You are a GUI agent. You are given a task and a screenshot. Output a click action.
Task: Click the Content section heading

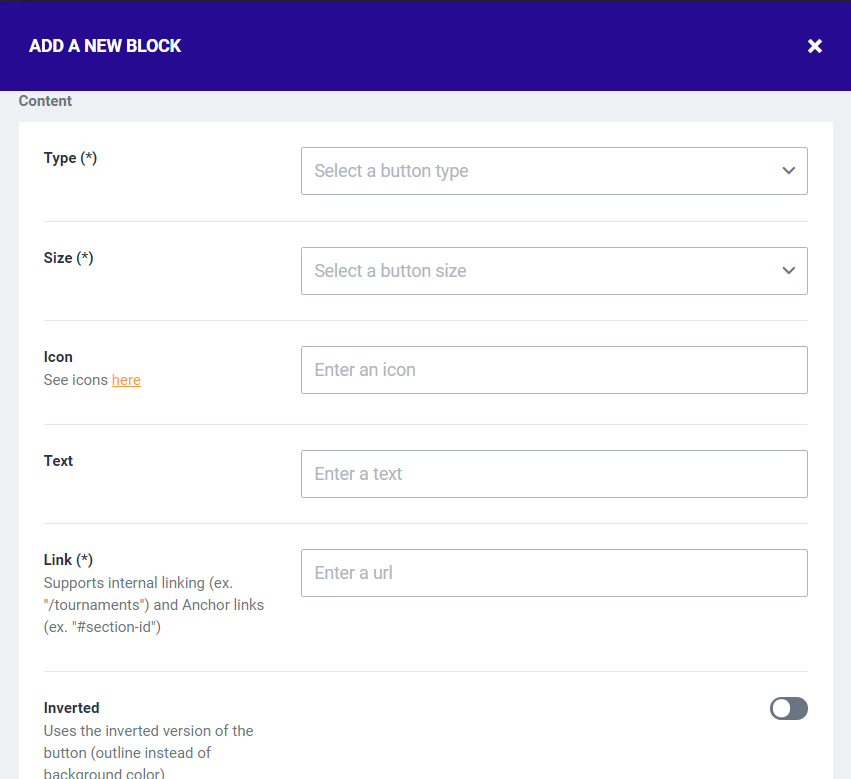45,101
